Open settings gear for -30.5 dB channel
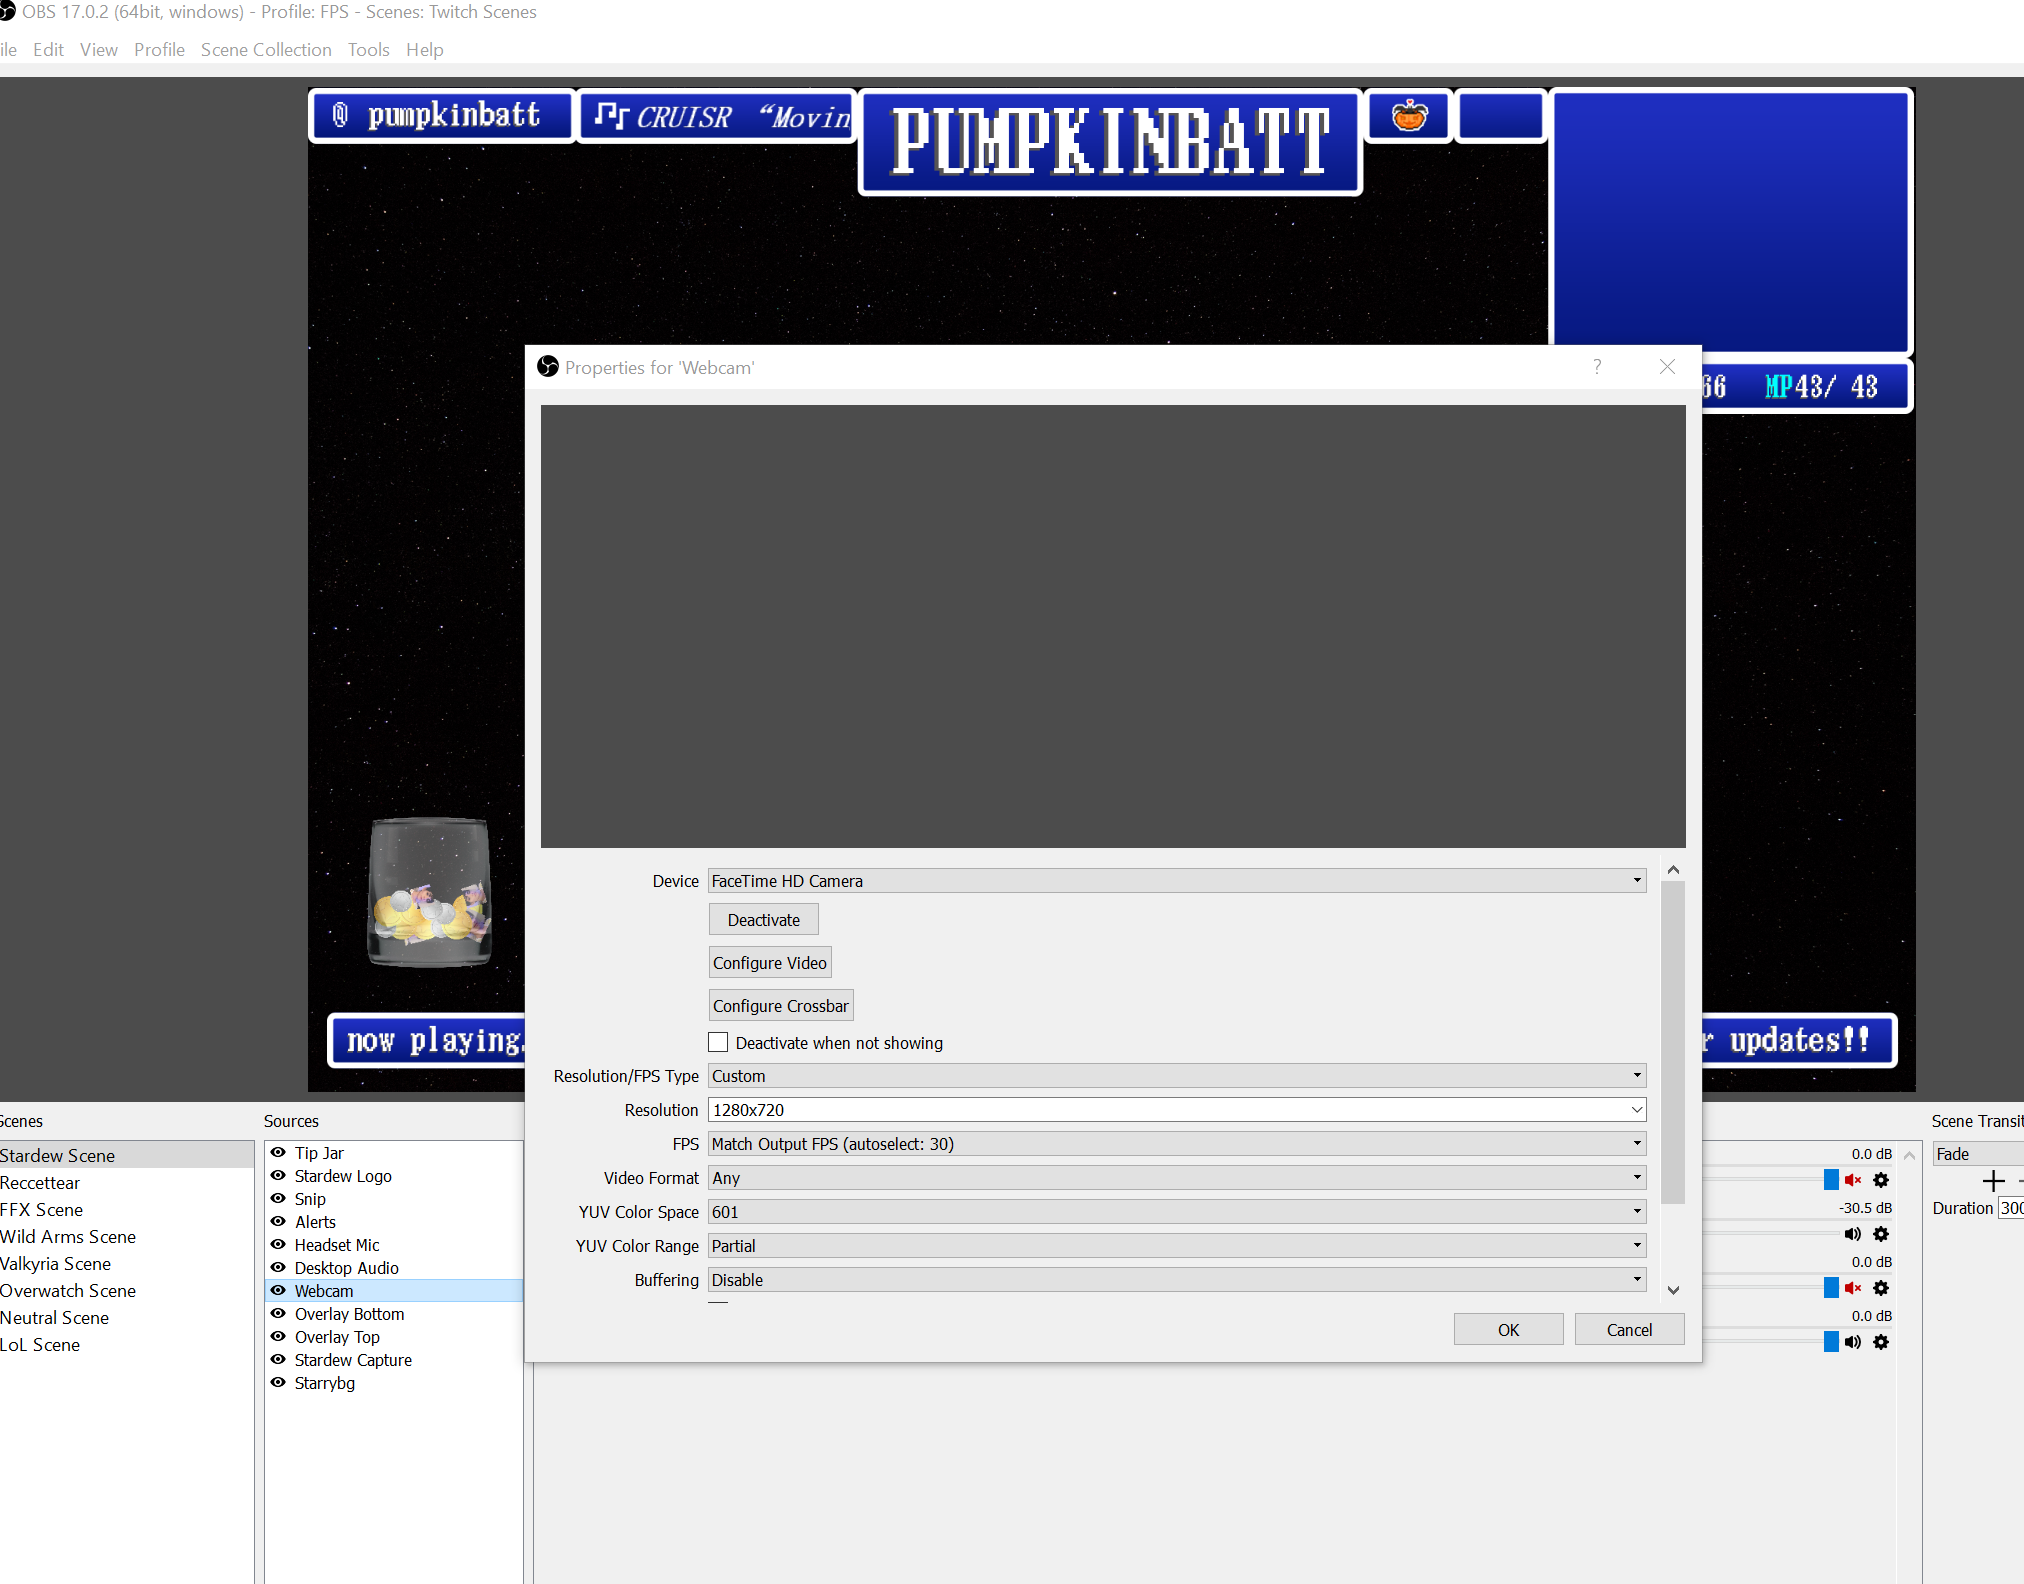The image size is (2024, 1584). tap(1881, 1234)
